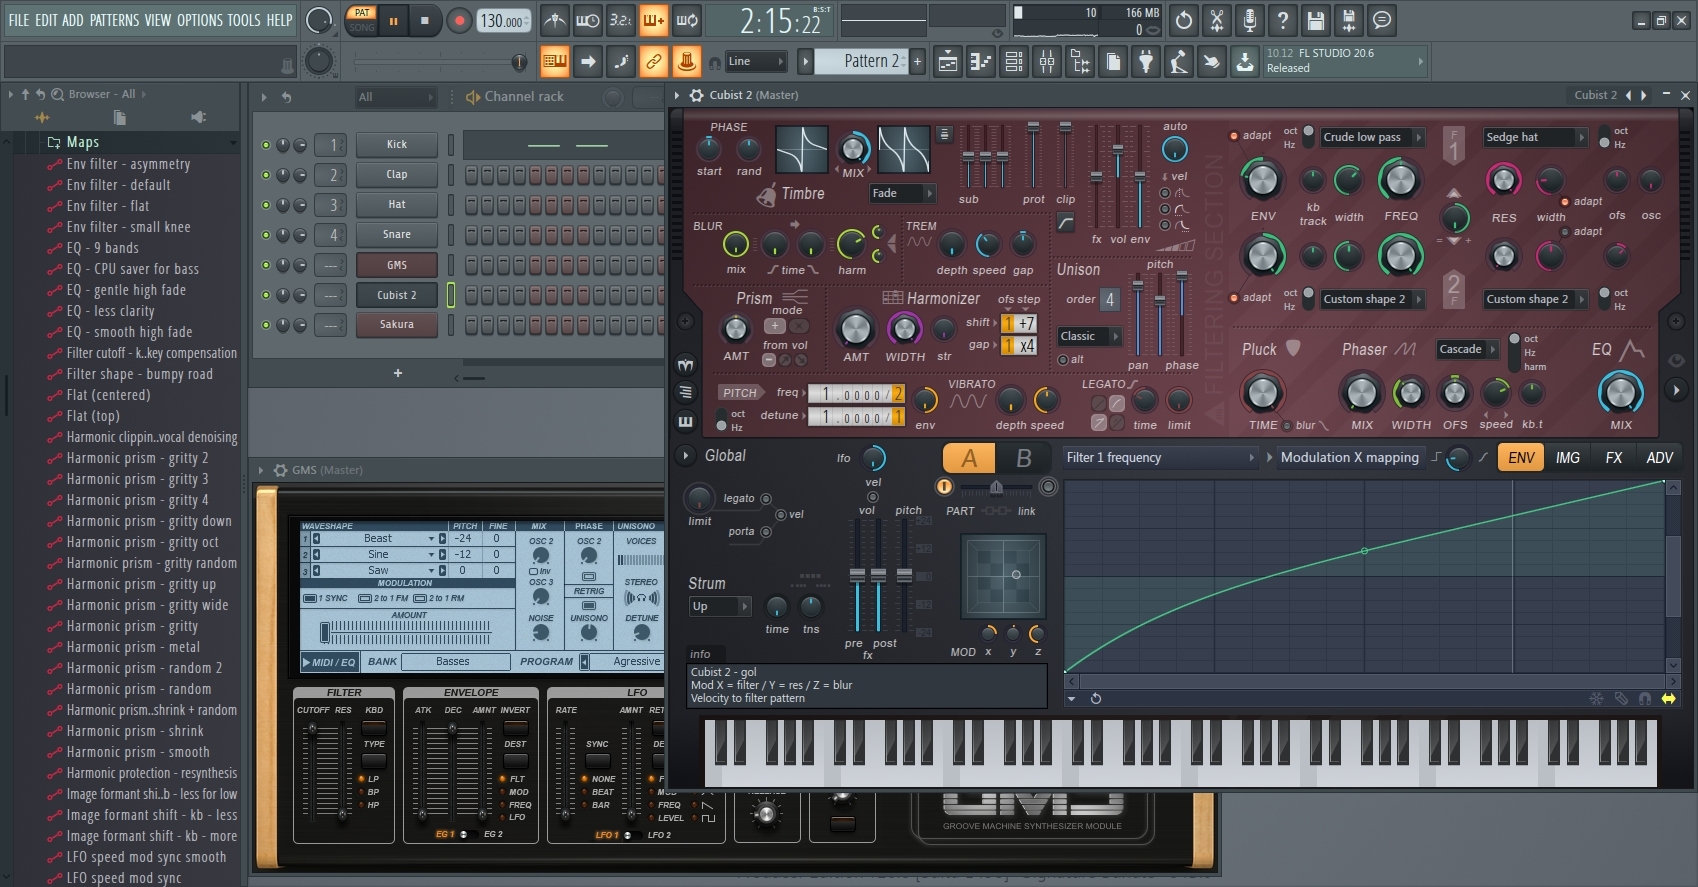Open the Sedge hat filter type dropdown
The height and width of the screenshot is (887, 1698).
(x=1534, y=137)
